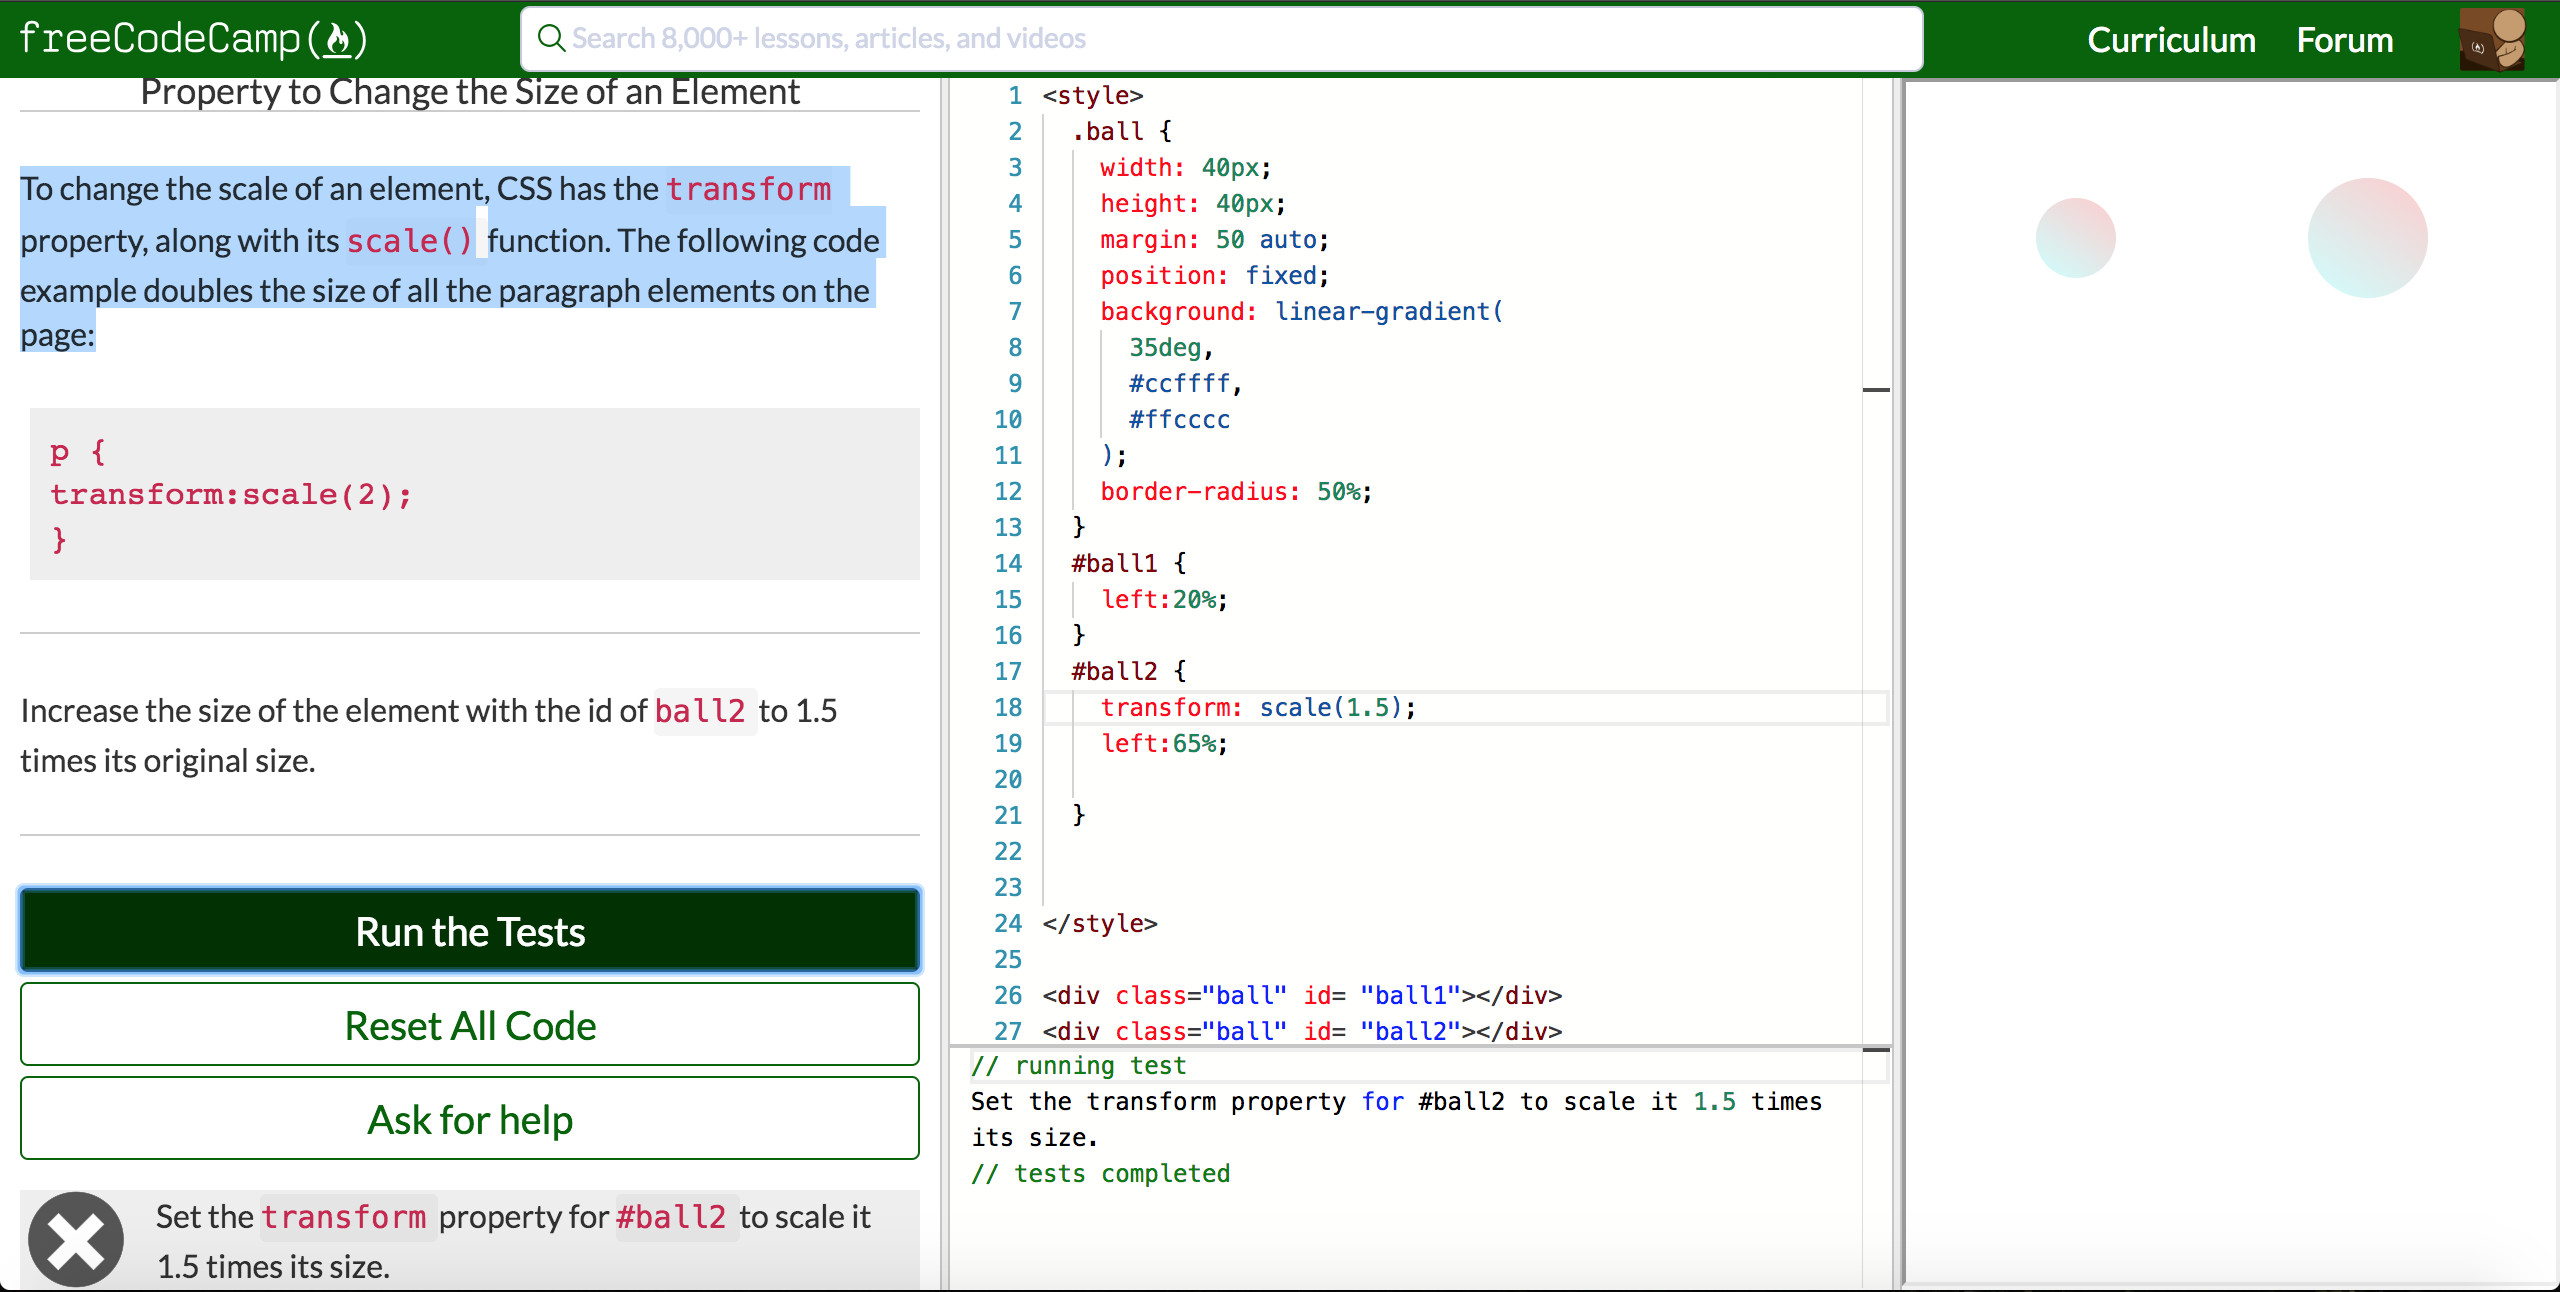Click Reset All Code
2560x1292 pixels.
[468, 1025]
